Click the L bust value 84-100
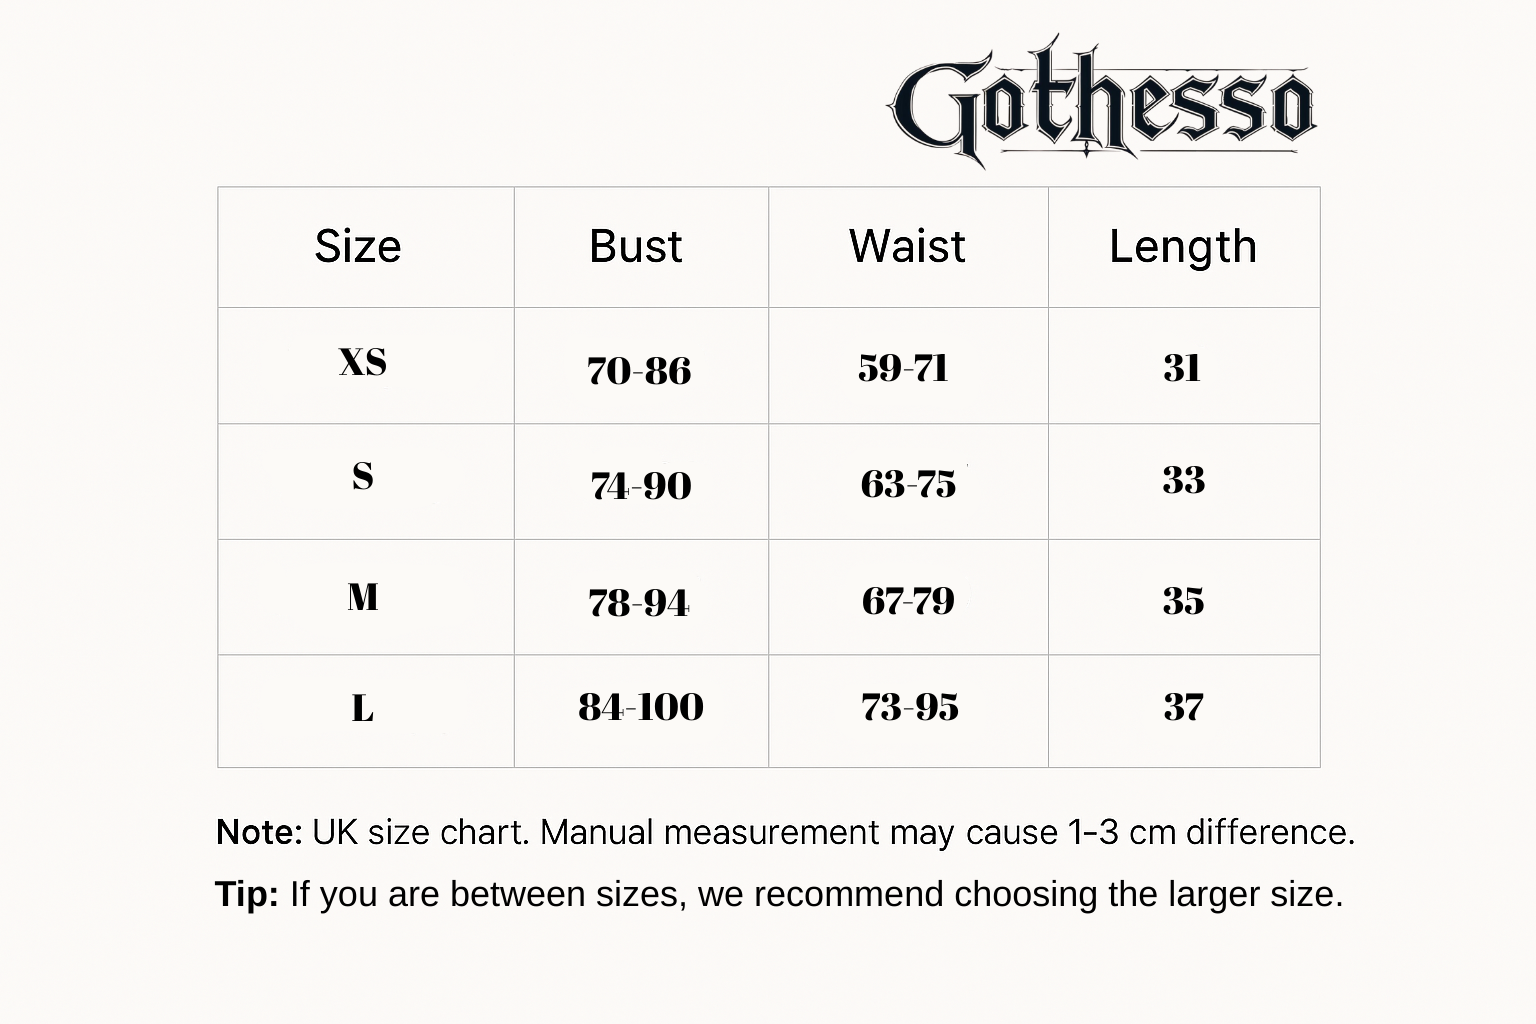Screen dimensions: 1536x1024 click(x=641, y=707)
